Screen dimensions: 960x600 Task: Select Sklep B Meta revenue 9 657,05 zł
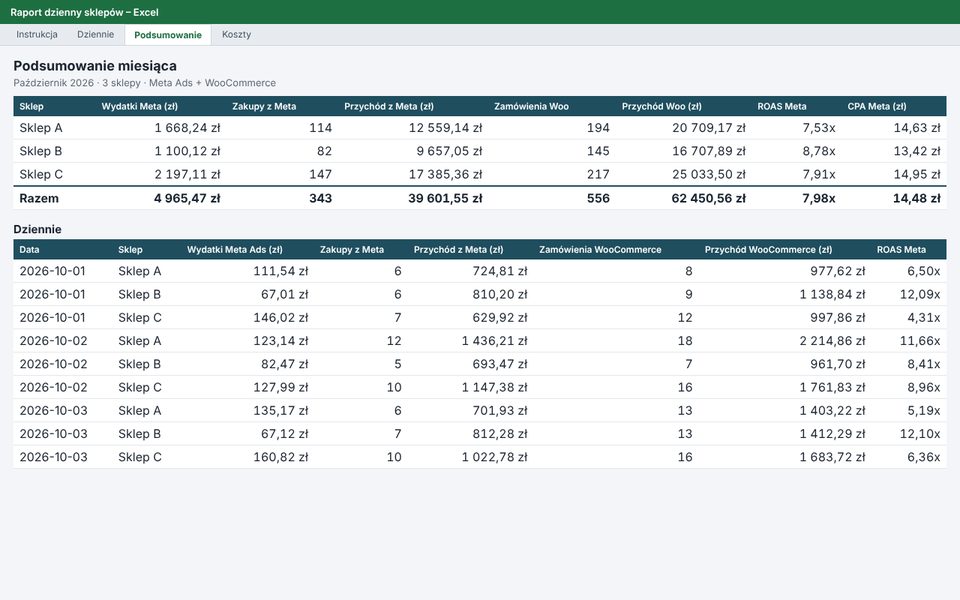point(449,151)
